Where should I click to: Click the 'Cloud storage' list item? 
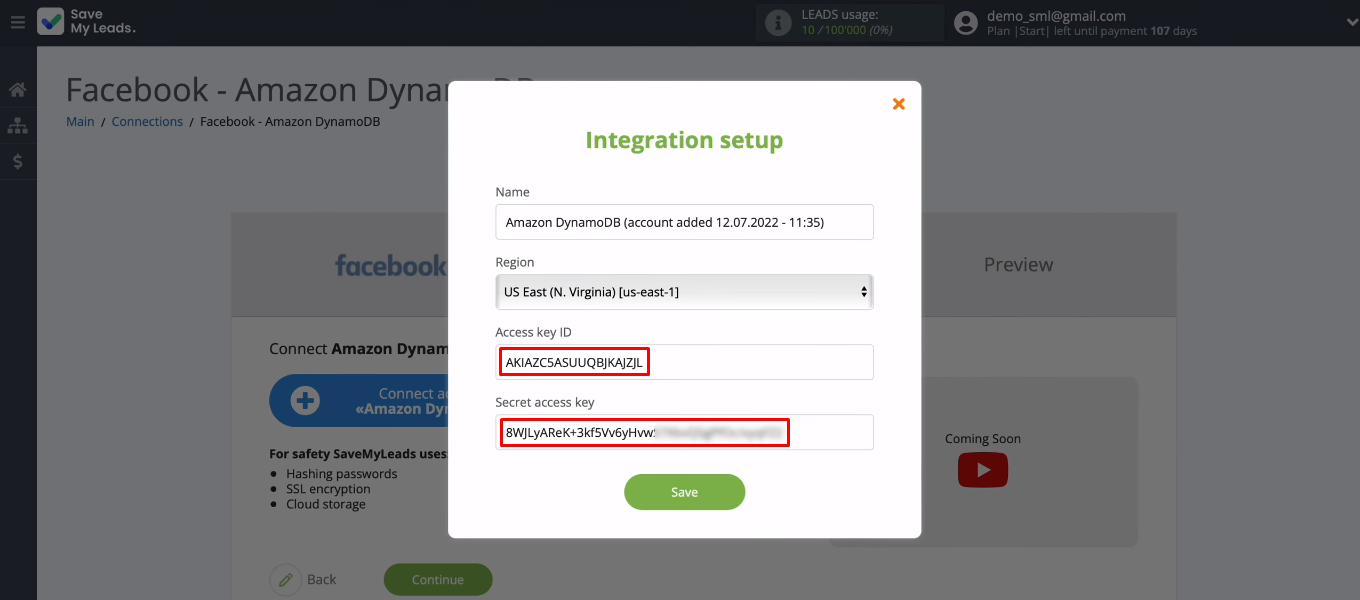(x=326, y=504)
